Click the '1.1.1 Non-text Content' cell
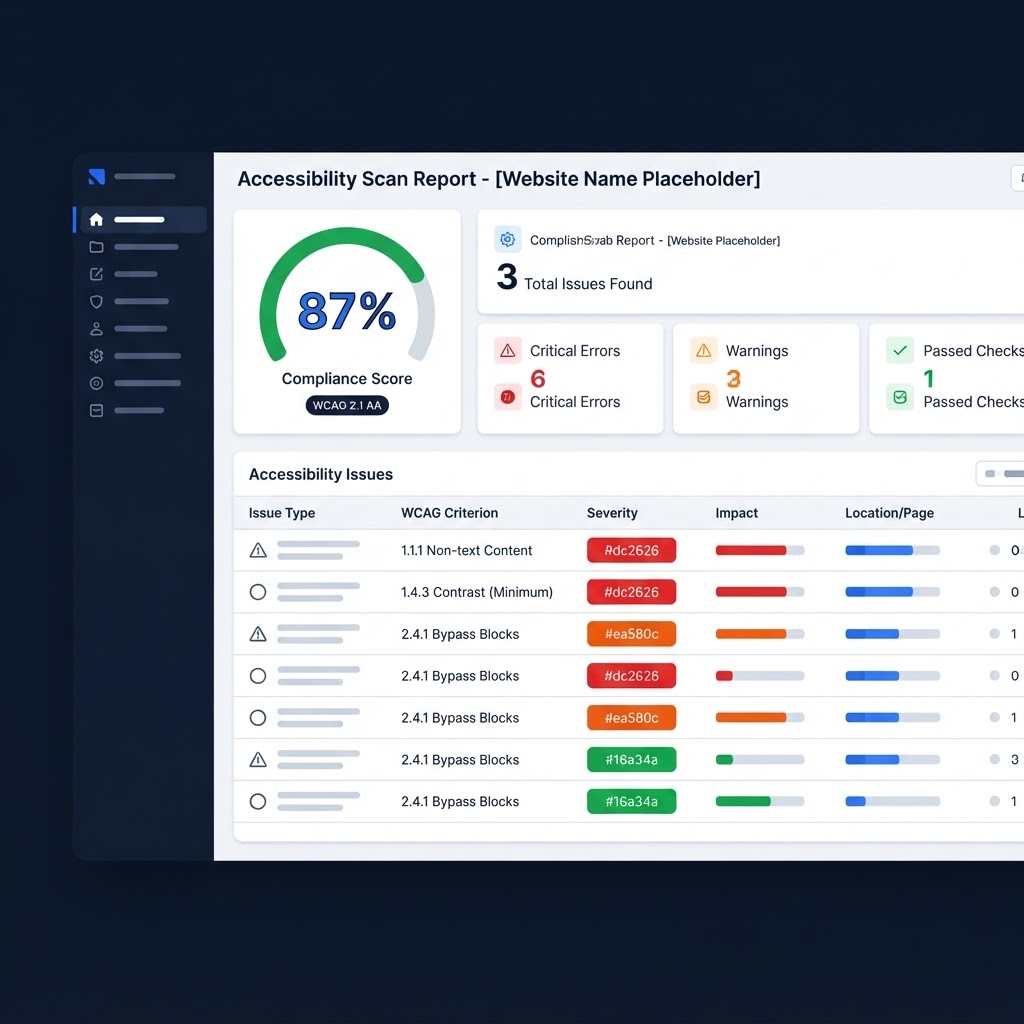The height and width of the screenshot is (1024, 1024). tap(466, 550)
